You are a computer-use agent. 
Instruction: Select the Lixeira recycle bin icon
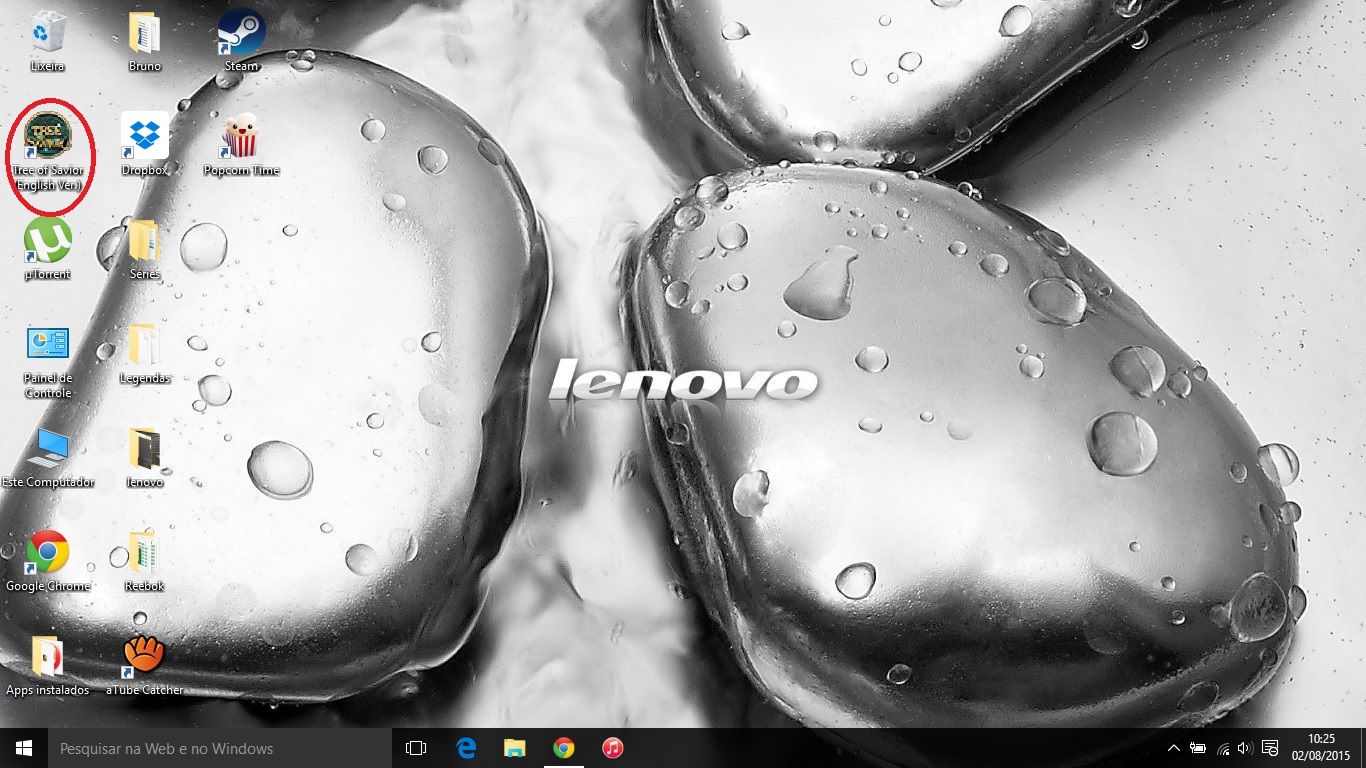click(48, 35)
